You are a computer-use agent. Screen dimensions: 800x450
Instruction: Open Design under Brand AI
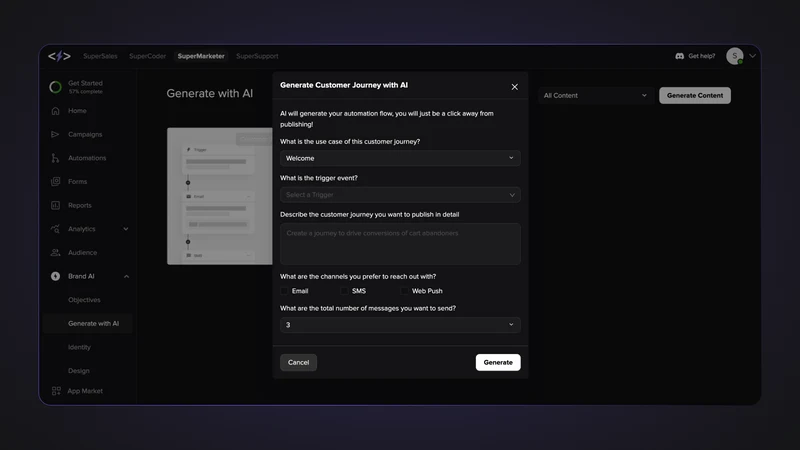click(79, 371)
